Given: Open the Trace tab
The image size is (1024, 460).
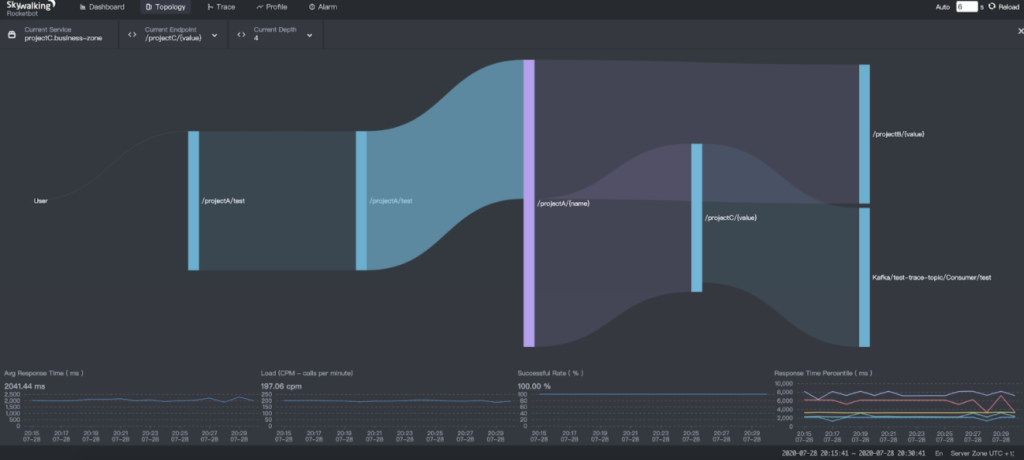Looking at the screenshot, I should pyautogui.click(x=220, y=7).
